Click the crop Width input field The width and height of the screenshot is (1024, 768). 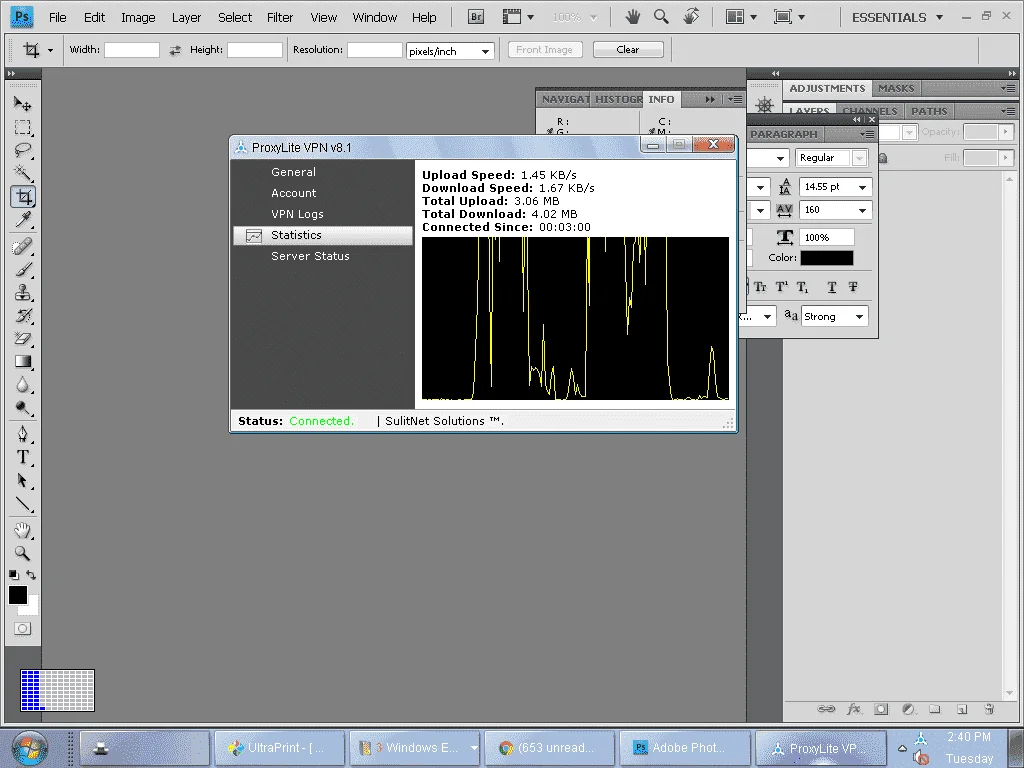click(x=132, y=50)
